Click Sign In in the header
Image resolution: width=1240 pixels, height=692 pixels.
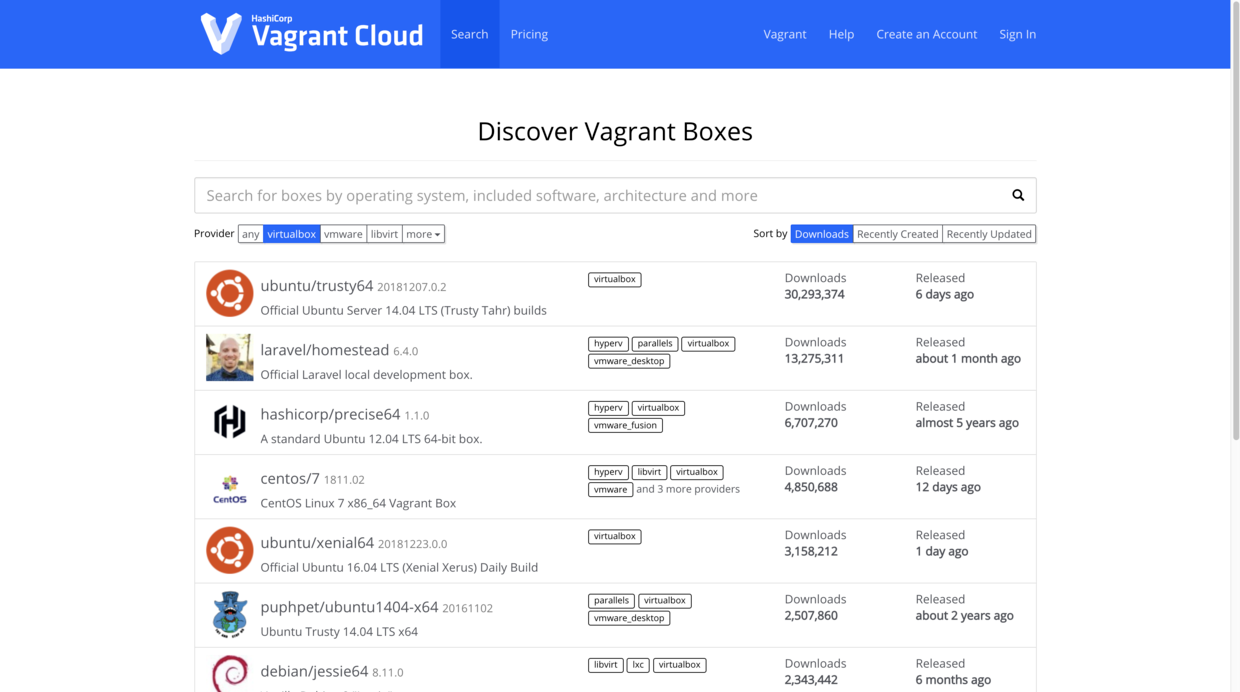1017,34
